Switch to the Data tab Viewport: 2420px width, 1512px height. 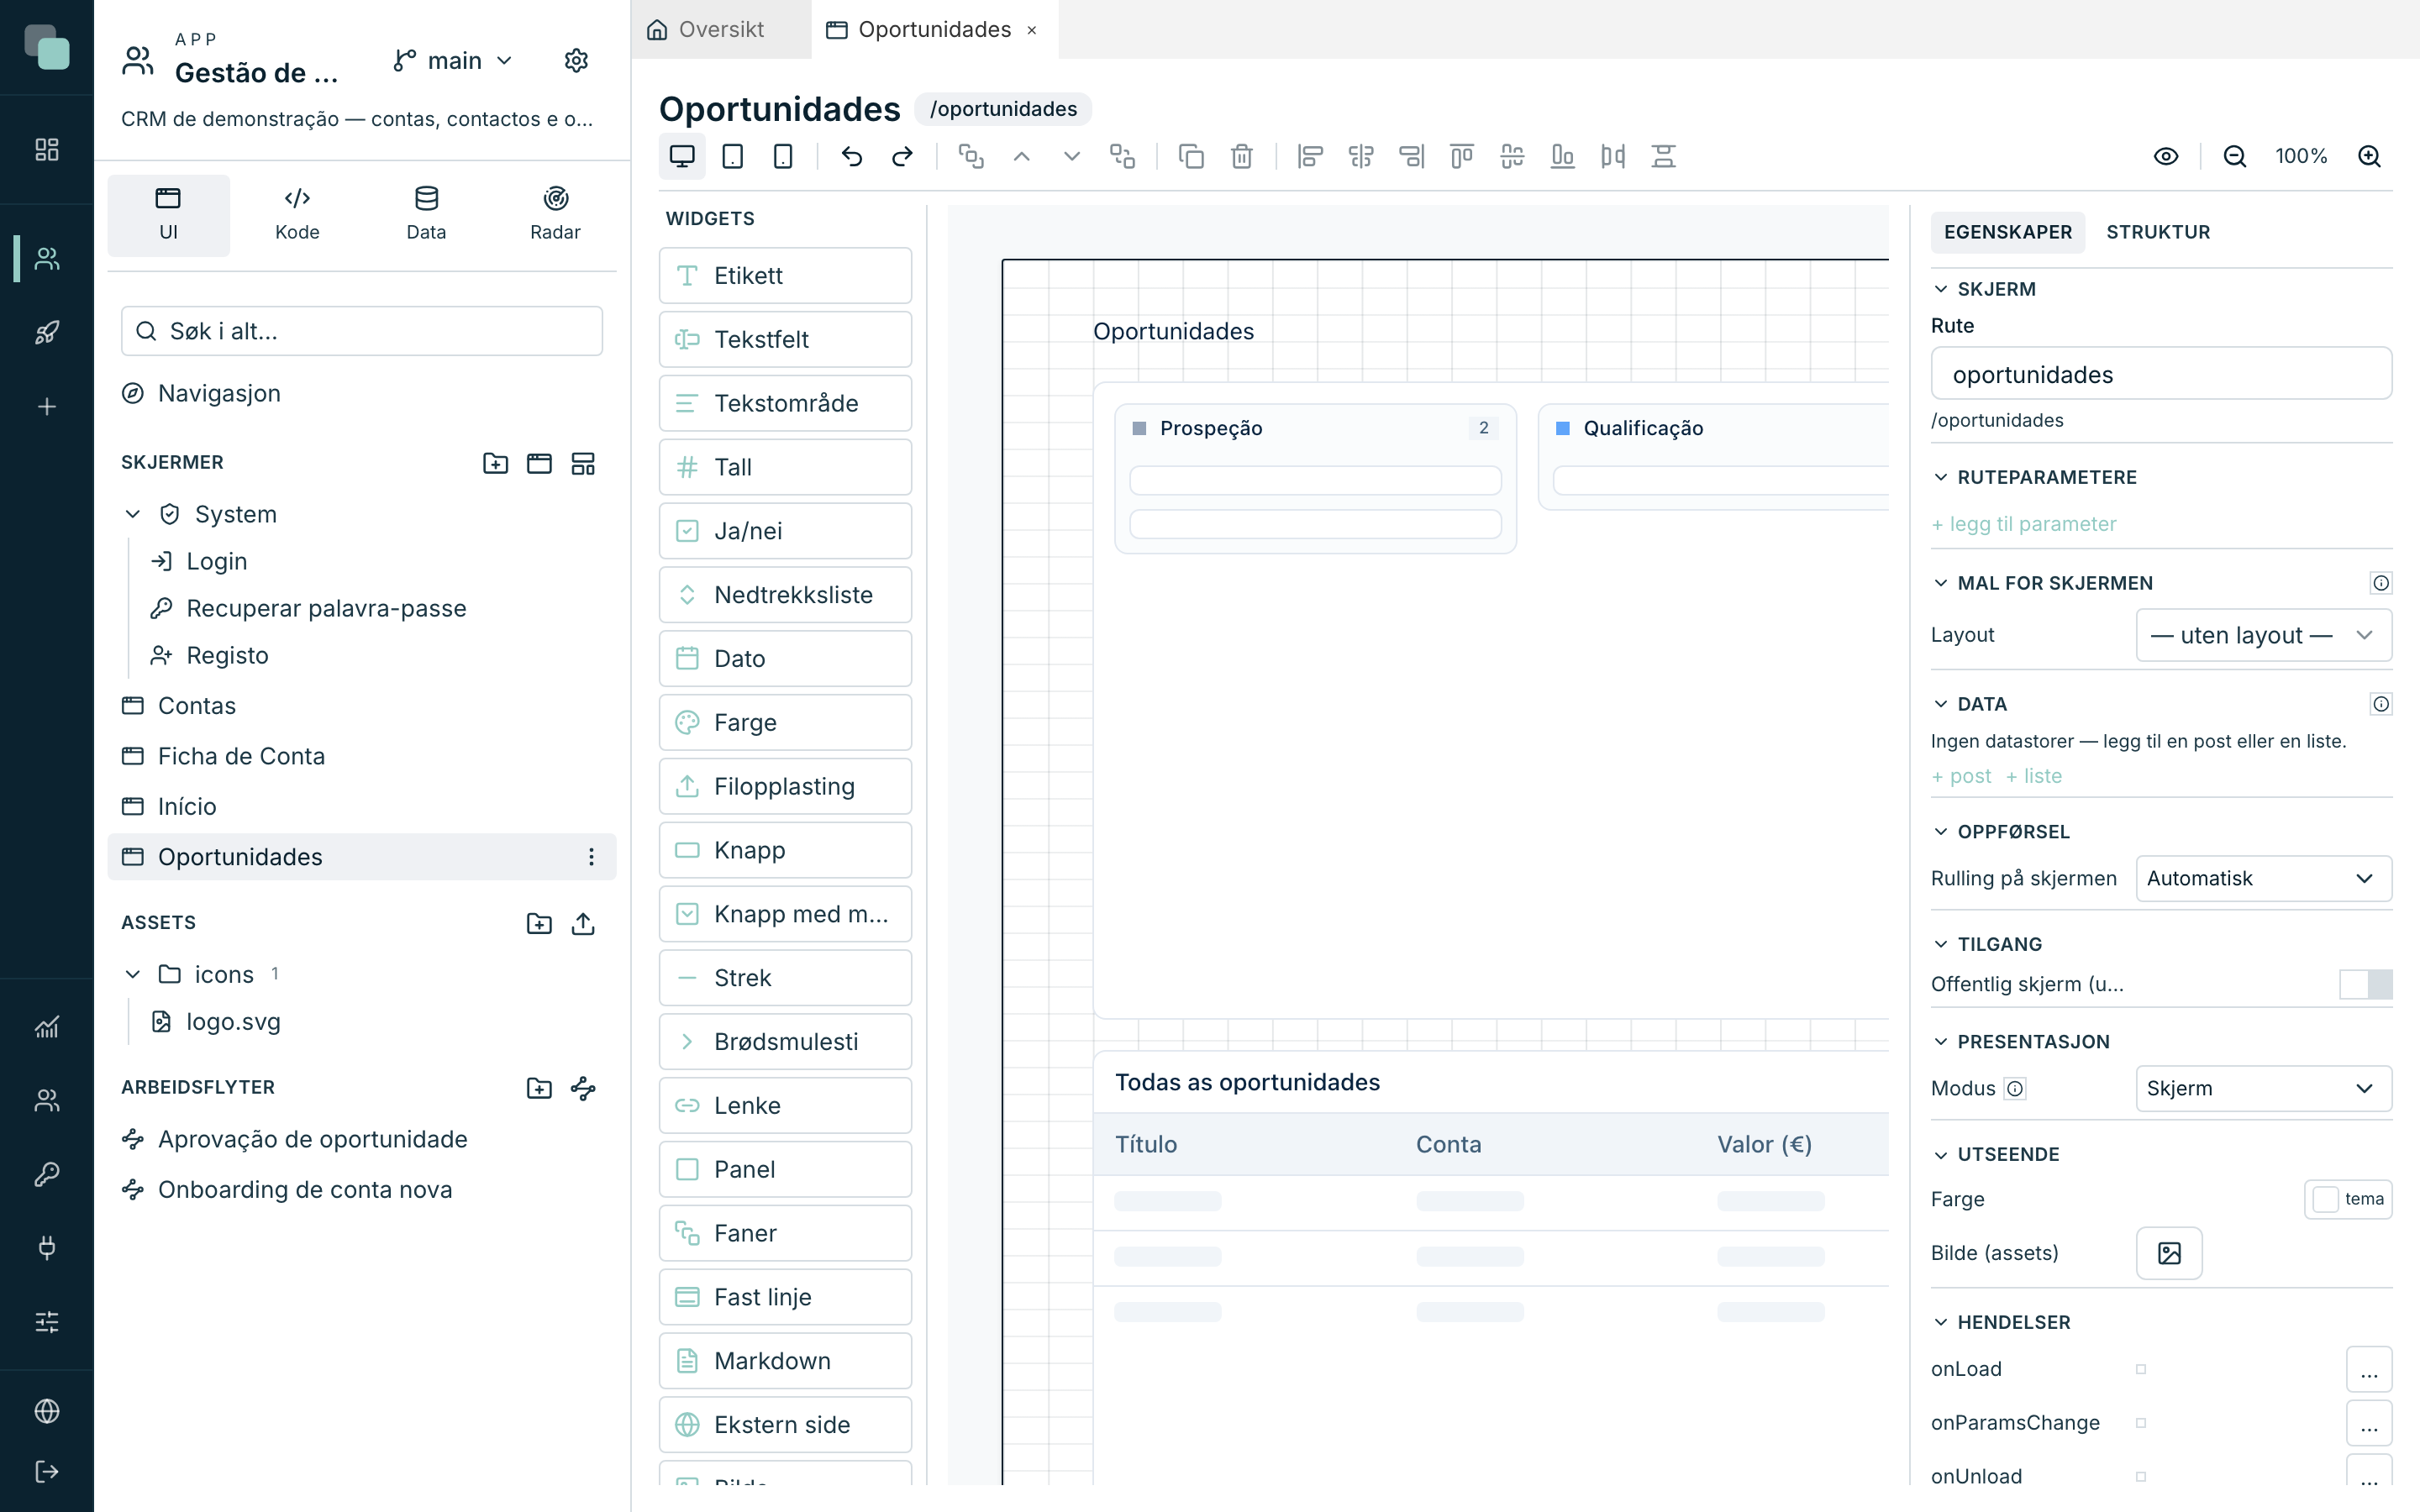426,214
